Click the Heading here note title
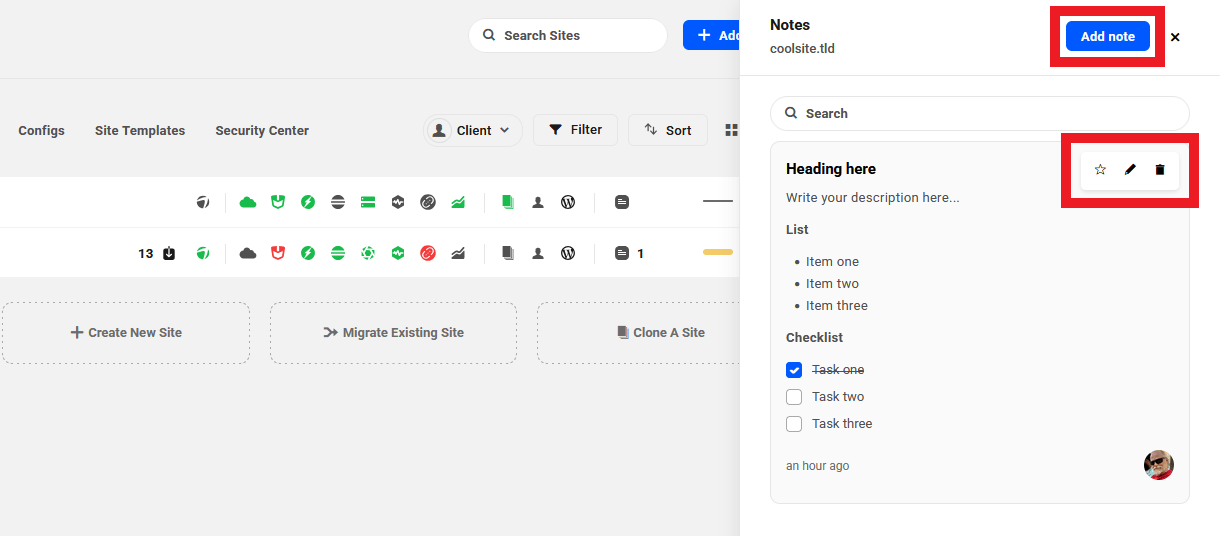Screen dimensions: 1220x536 831,169
